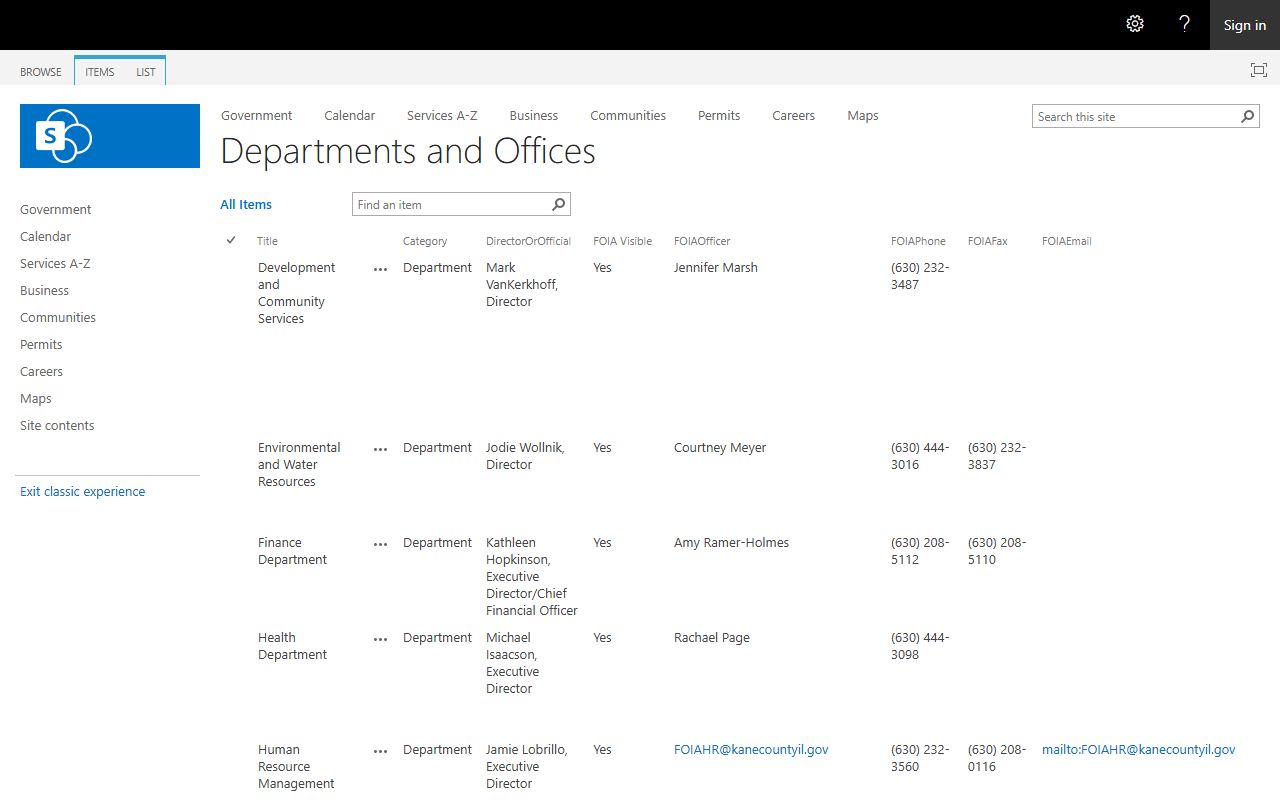This screenshot has width=1280, height=800.
Task: Sort by the FOIAPhone column header
Action: (918, 241)
